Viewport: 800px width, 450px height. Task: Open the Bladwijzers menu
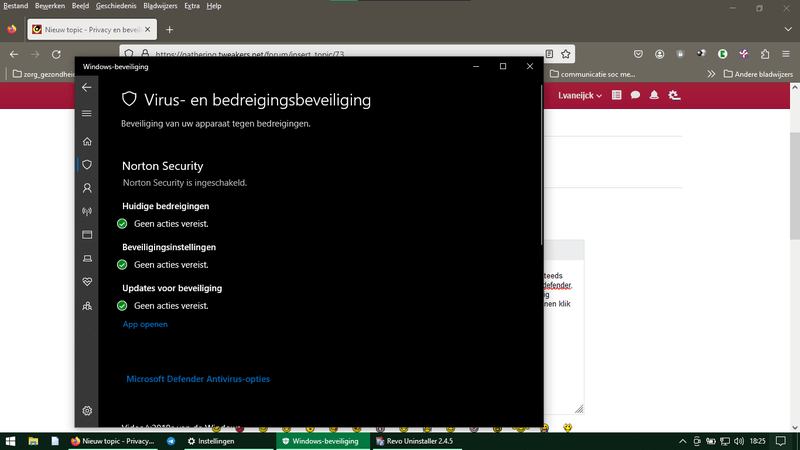coord(160,6)
